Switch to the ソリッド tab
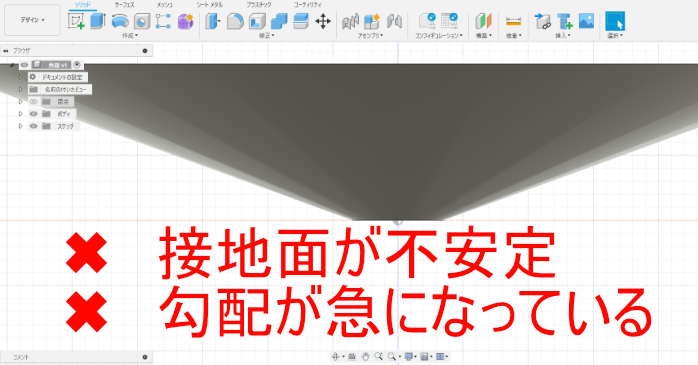Viewport: 698px width, 365px height. 83,5
